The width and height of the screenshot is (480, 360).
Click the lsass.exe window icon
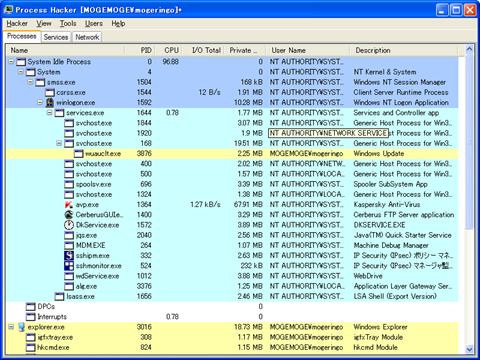(59, 296)
